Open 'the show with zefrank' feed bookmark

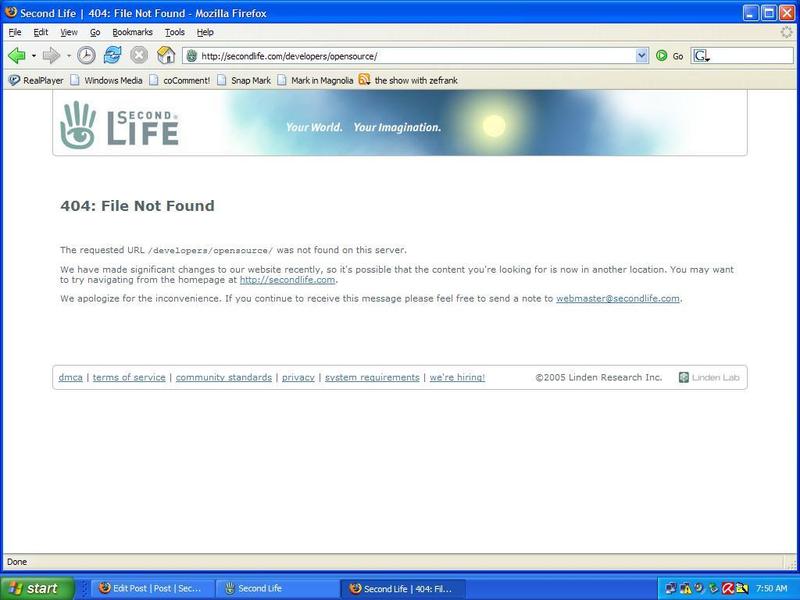tap(408, 80)
